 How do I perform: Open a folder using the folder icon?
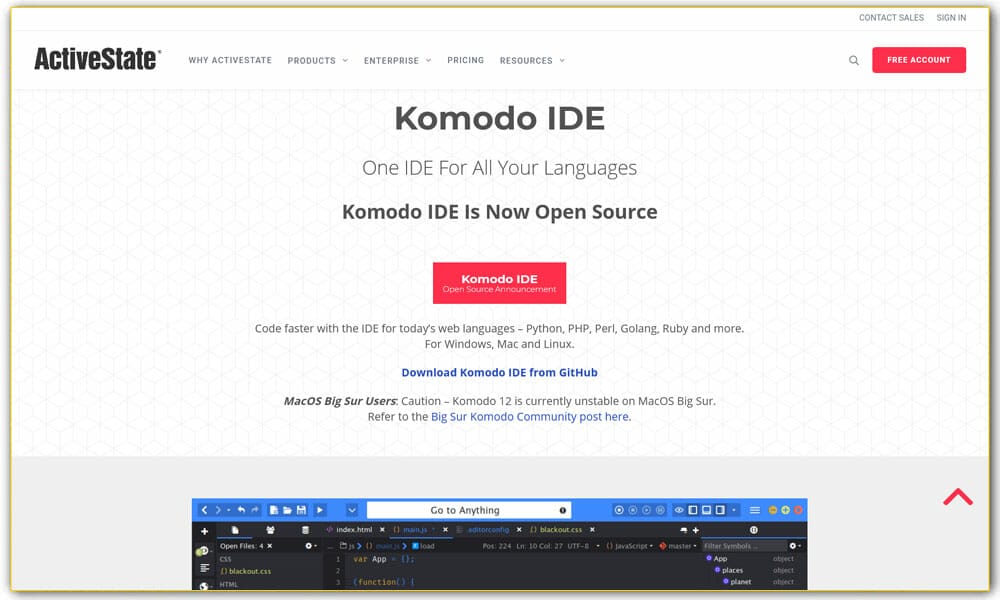pos(290,508)
